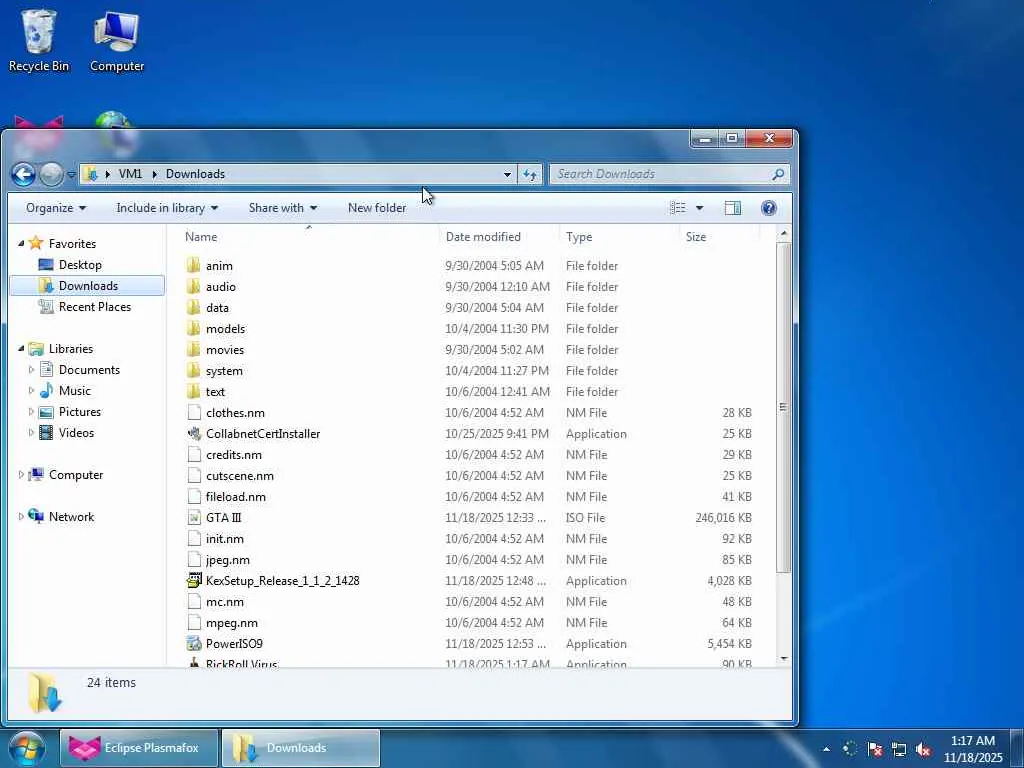Image resolution: width=1024 pixels, height=768 pixels.
Task: Open the view options dropdown arrow
Action: (x=699, y=208)
